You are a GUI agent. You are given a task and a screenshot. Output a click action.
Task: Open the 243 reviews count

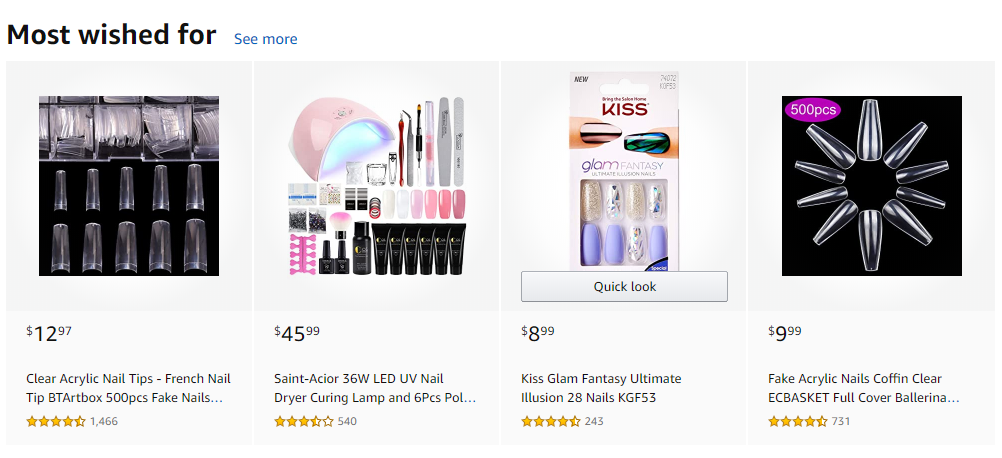[x=594, y=422]
